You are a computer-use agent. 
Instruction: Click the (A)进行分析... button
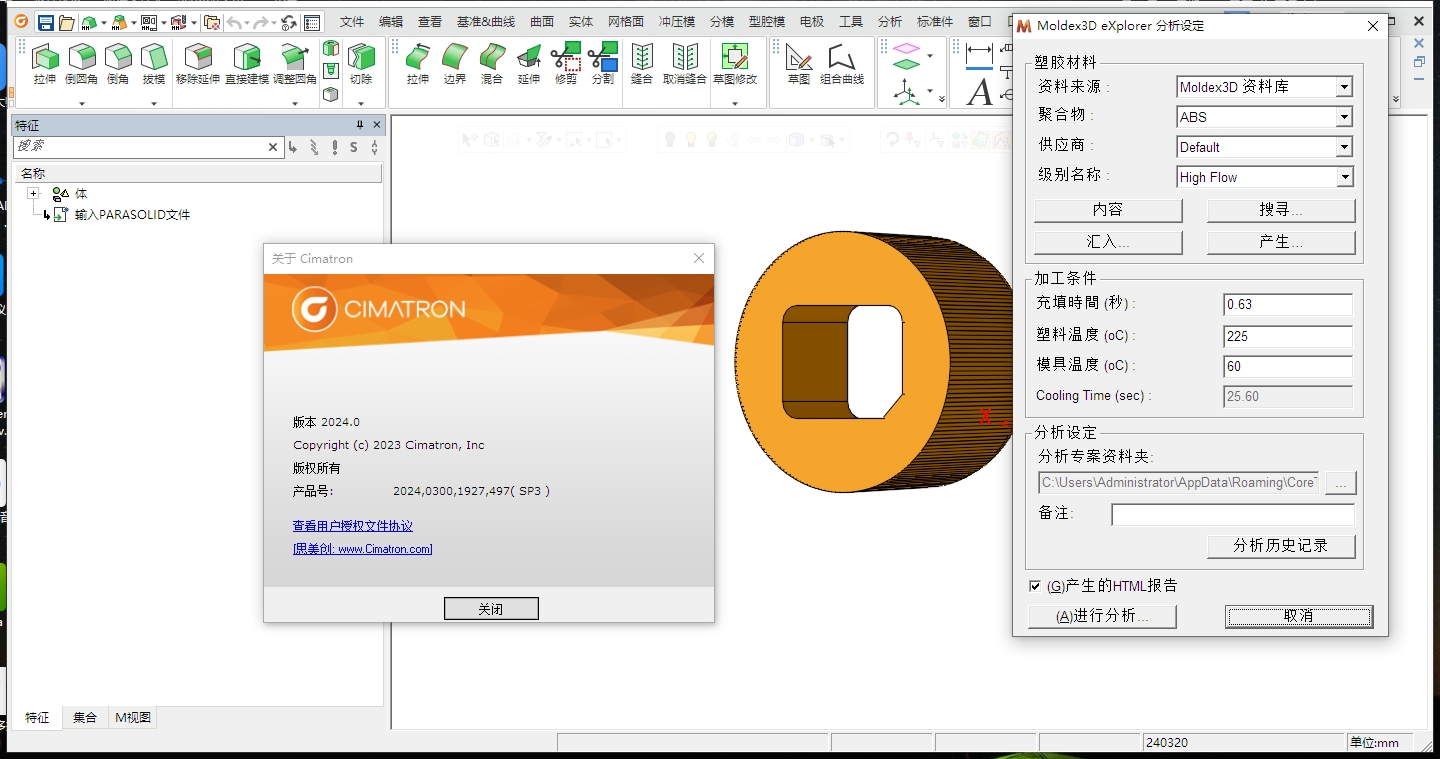[x=1102, y=616]
